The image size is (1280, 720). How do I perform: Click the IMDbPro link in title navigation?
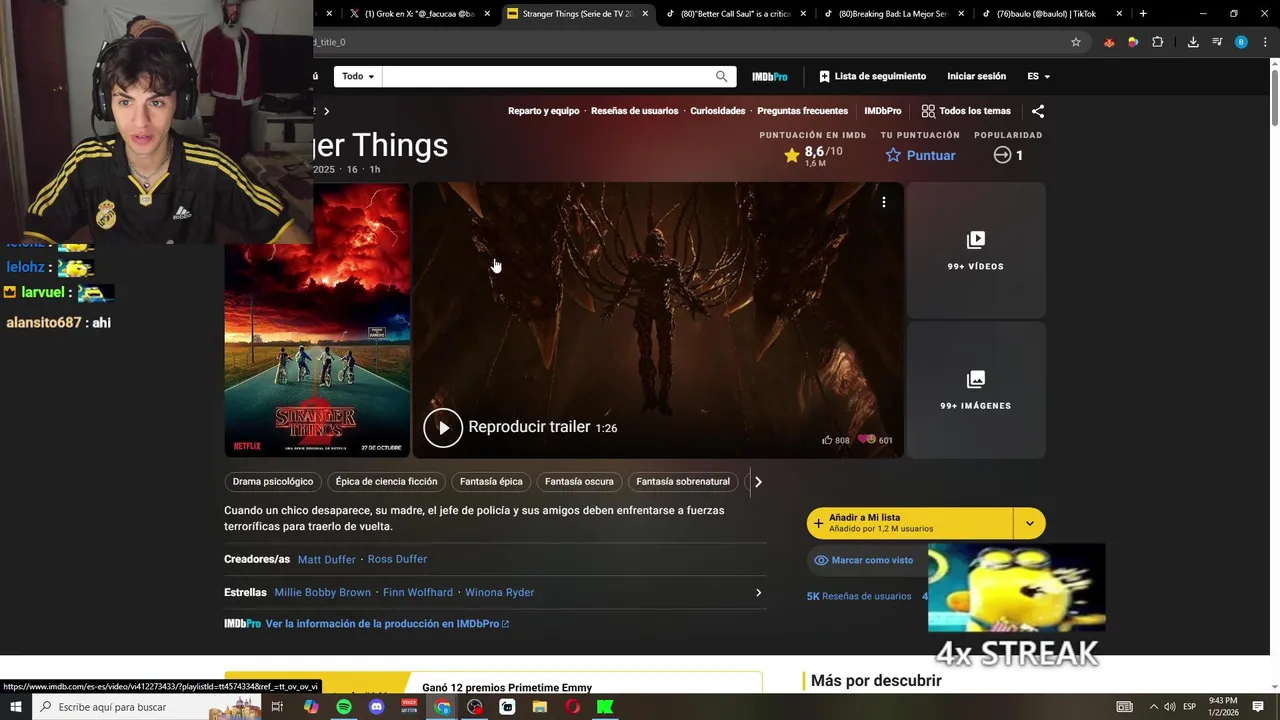[882, 111]
